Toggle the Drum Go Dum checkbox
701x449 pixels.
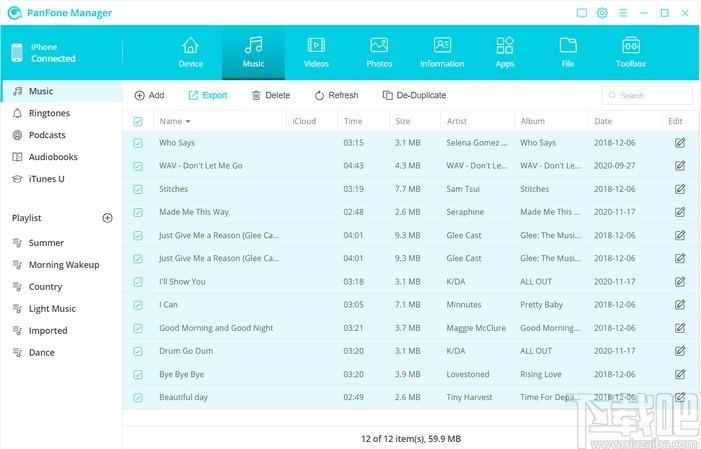click(138, 351)
